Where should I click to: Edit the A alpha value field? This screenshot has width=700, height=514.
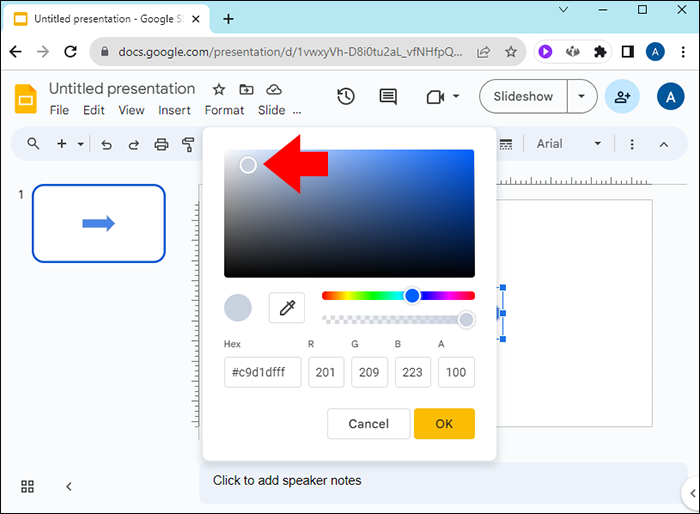[x=456, y=372]
